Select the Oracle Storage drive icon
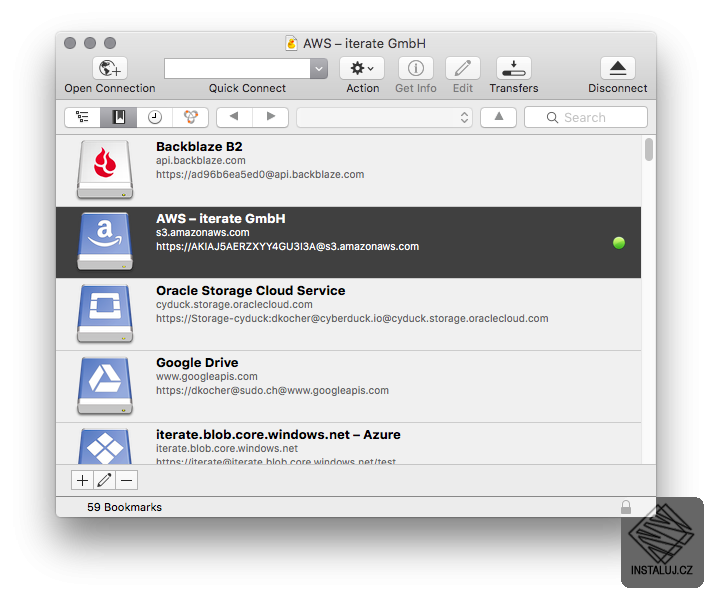The width and height of the screenshot is (712, 597). (x=105, y=313)
